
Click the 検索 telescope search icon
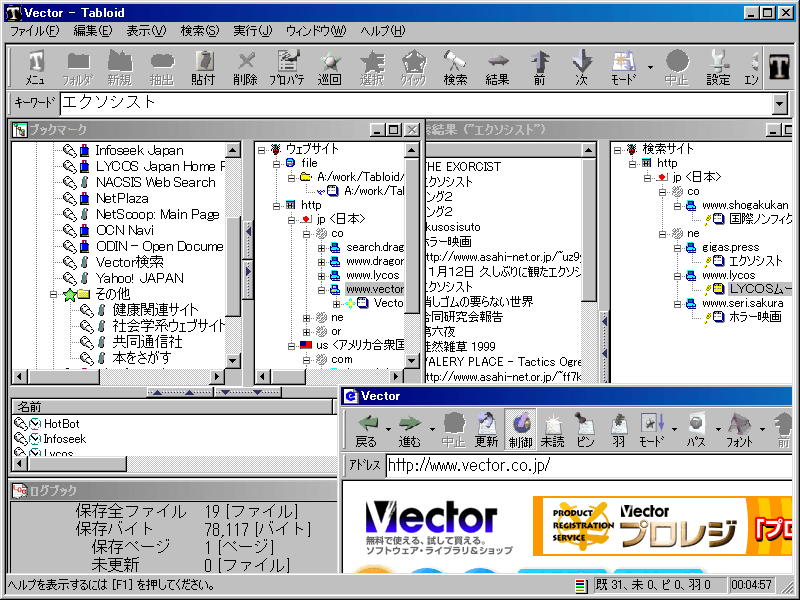[x=455, y=67]
